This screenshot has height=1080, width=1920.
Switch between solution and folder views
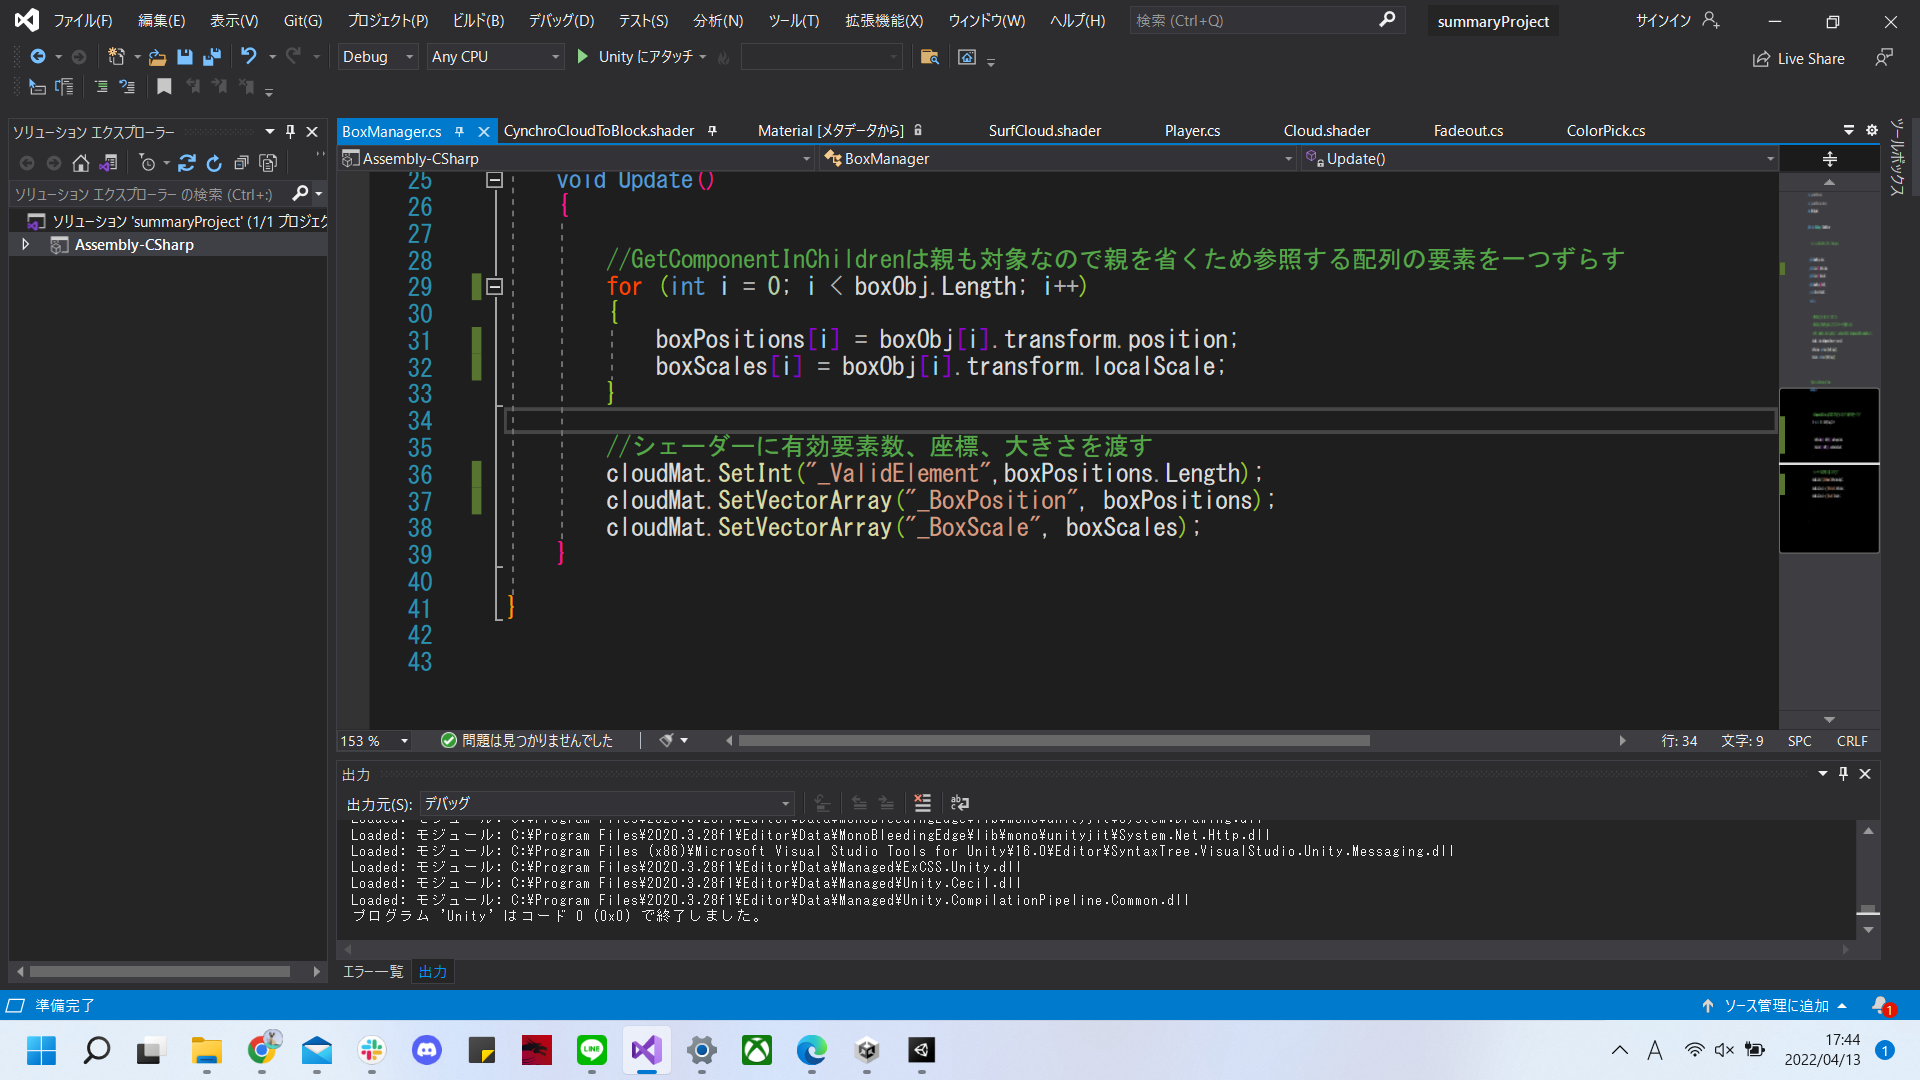108,163
